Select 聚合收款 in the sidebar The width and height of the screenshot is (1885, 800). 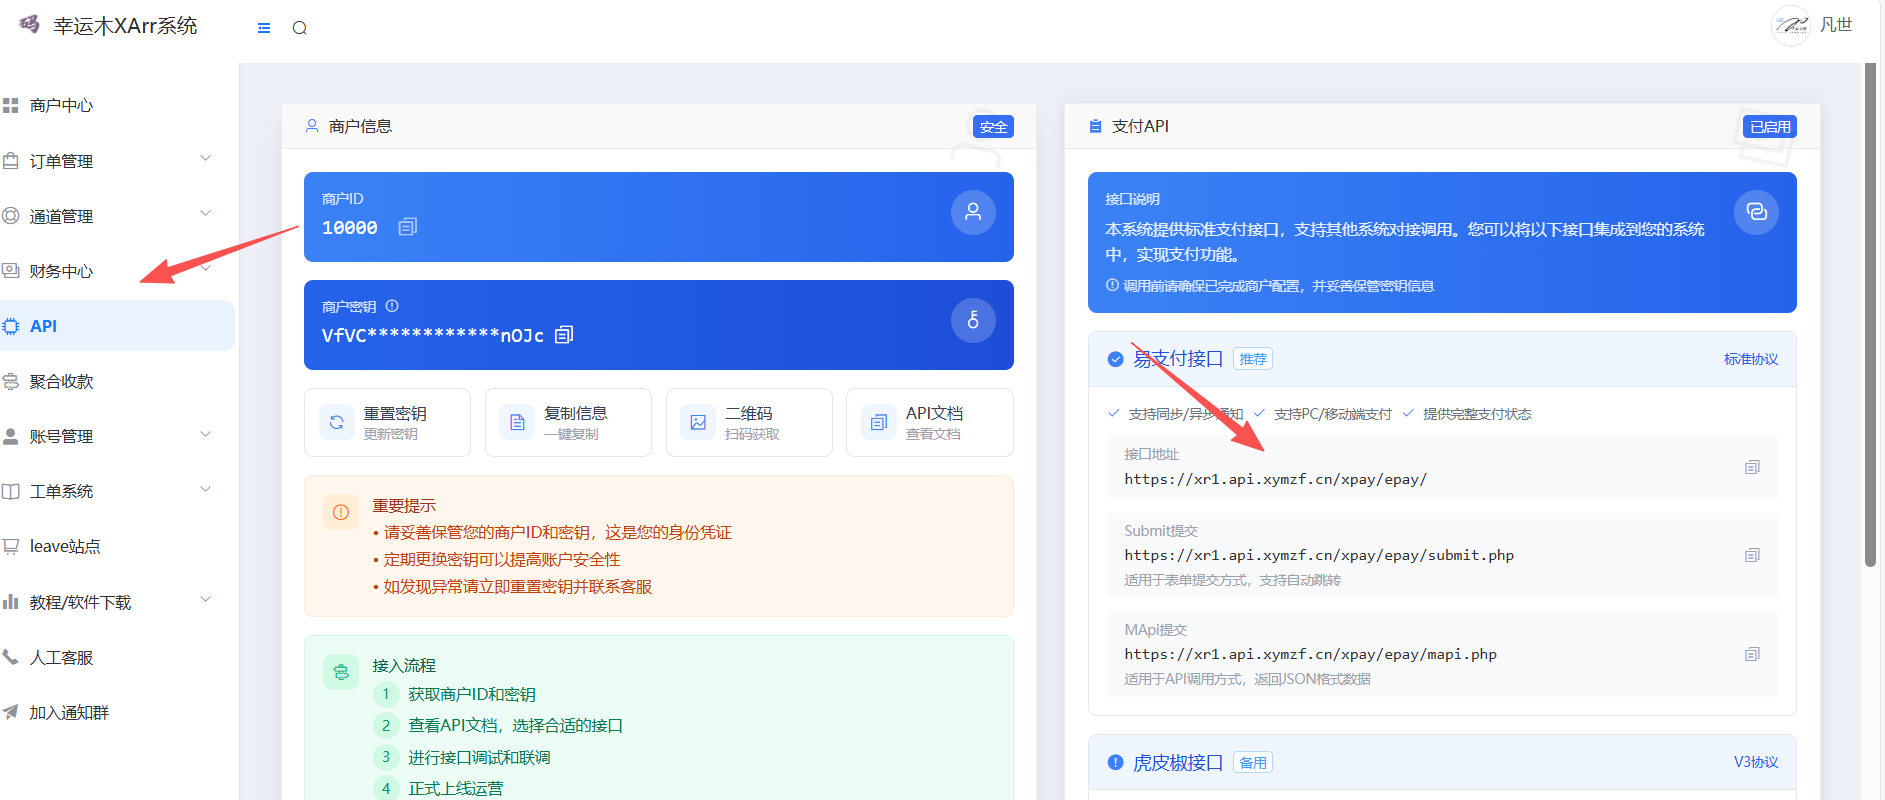click(x=61, y=381)
